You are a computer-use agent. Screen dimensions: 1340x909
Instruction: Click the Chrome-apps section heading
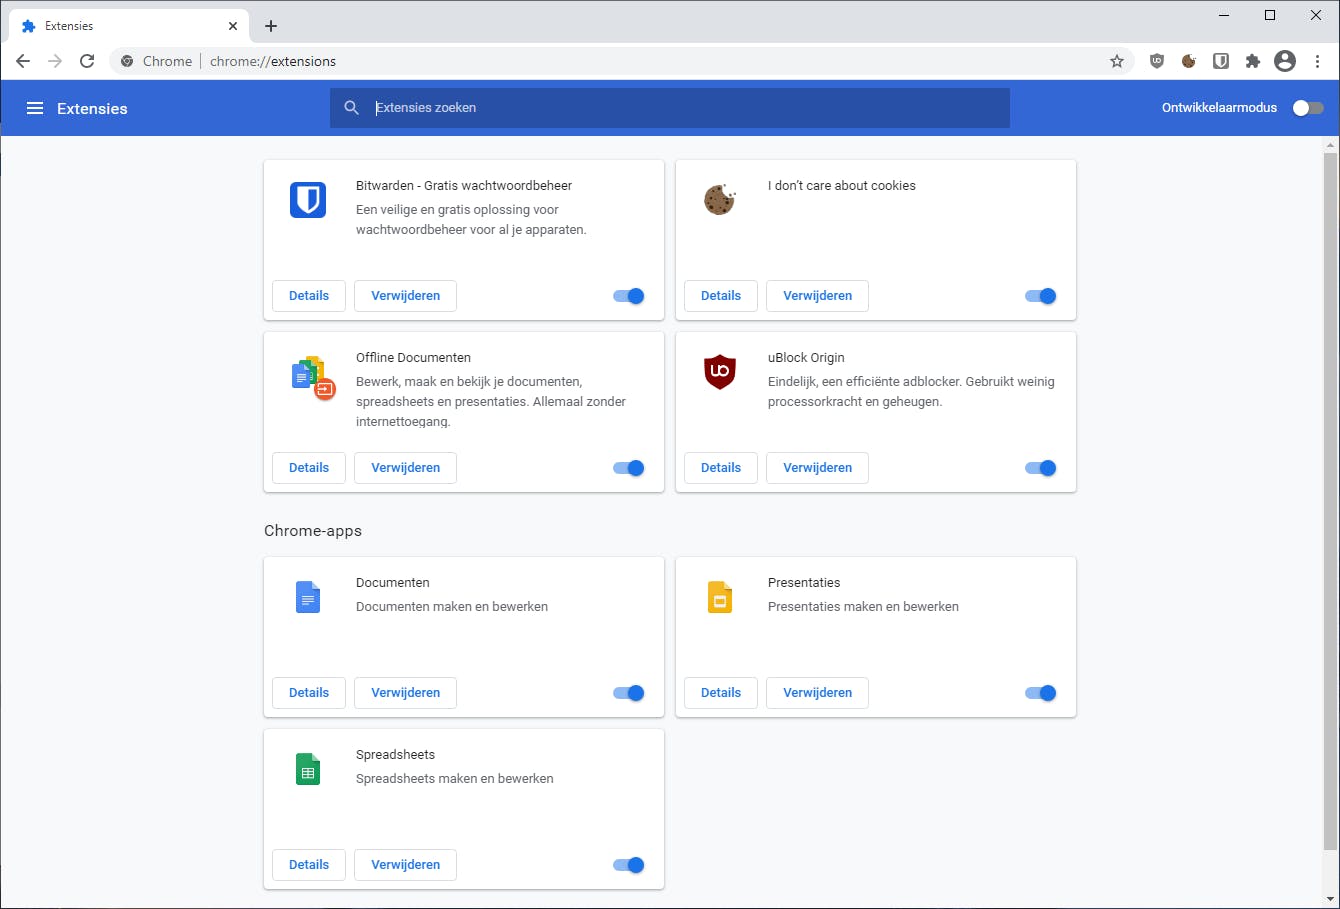[313, 531]
